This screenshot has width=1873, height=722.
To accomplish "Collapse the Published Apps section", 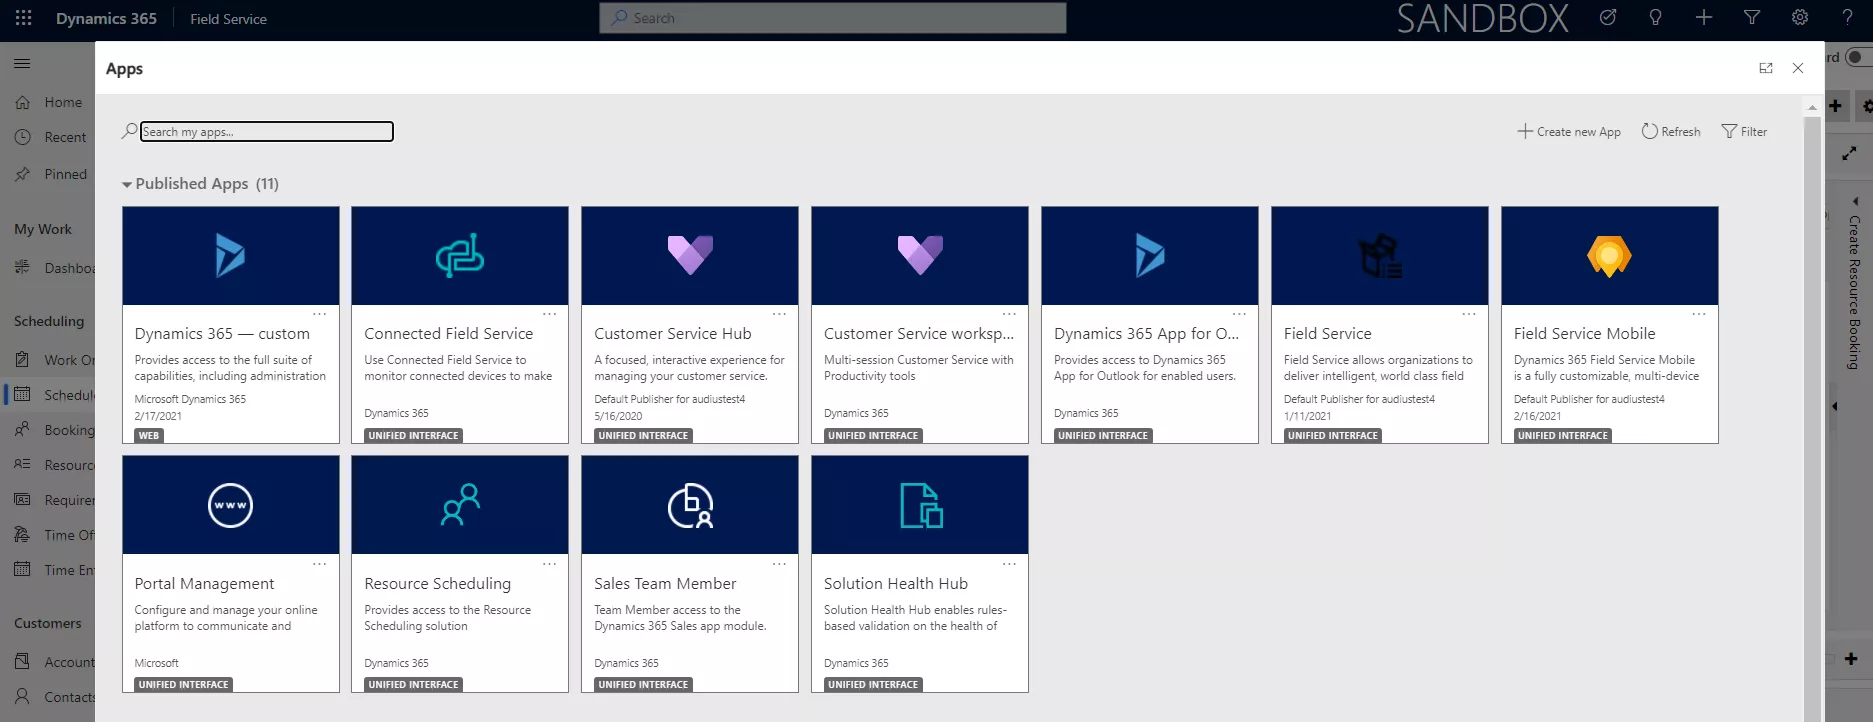I will tap(127, 184).
